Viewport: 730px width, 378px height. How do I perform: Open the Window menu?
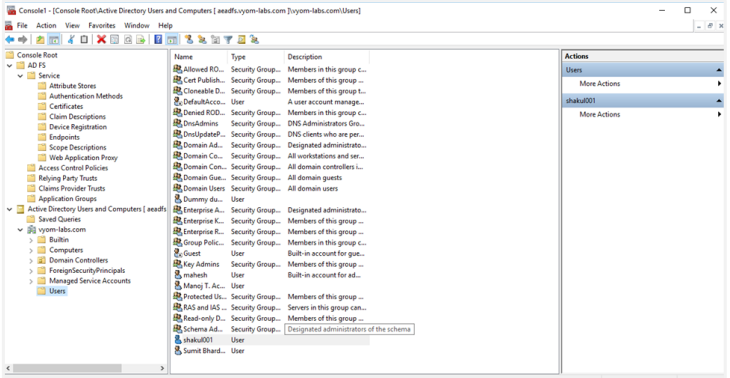coord(137,26)
